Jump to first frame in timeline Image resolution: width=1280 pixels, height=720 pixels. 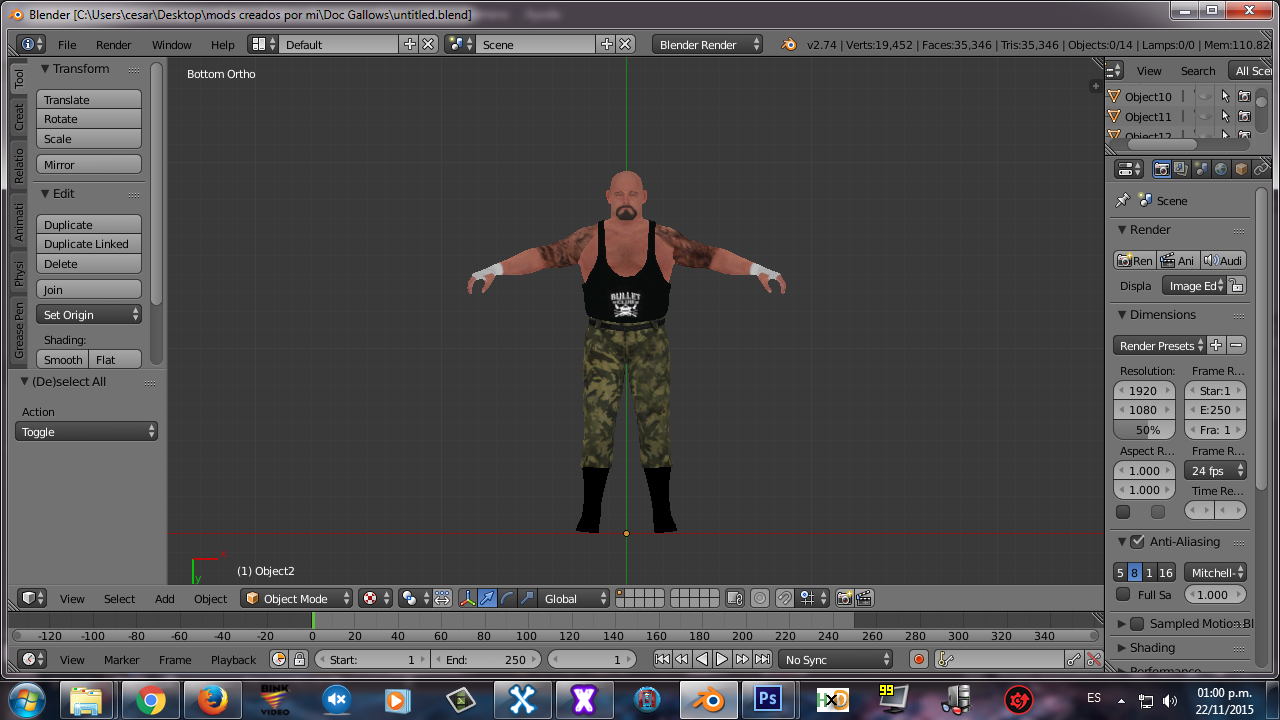click(662, 659)
